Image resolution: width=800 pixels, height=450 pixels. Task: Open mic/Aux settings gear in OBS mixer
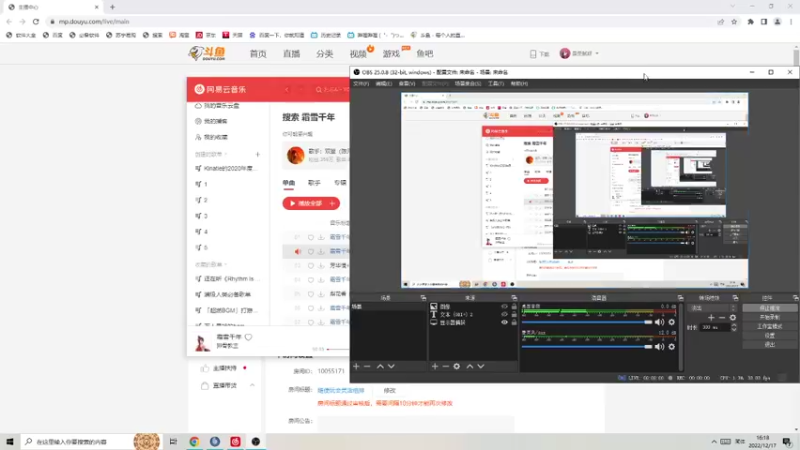(x=671, y=346)
